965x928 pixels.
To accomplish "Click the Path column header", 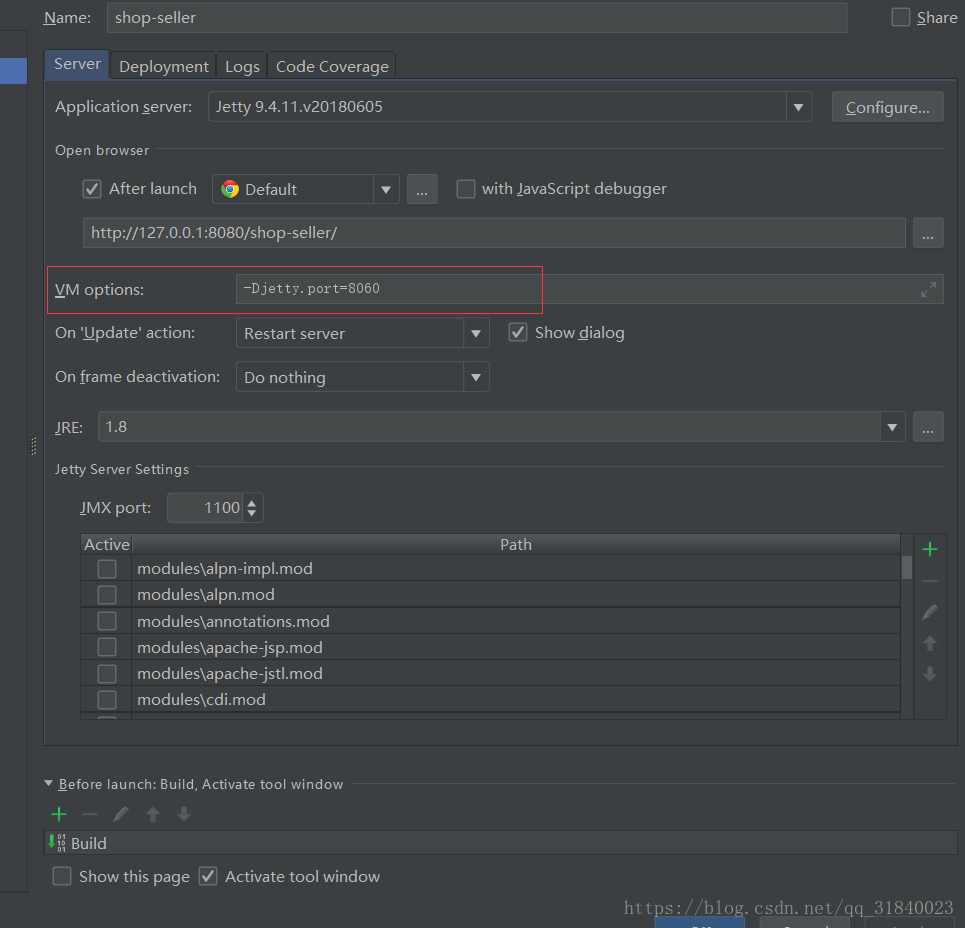I will point(516,545).
